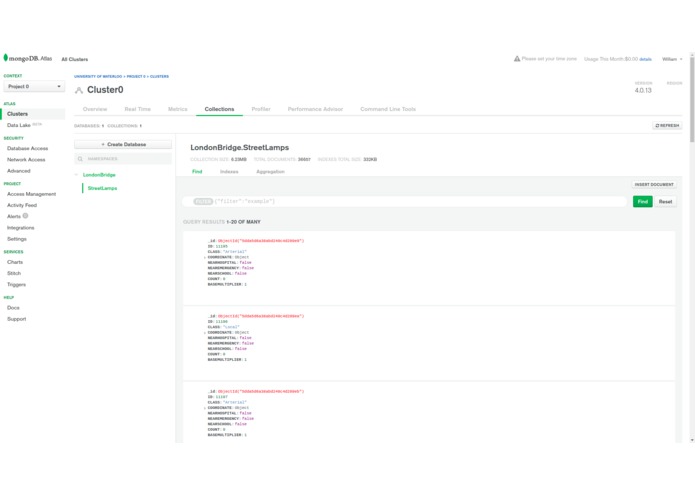Click the MongoDB Atlas leaf logo

point(5,58)
